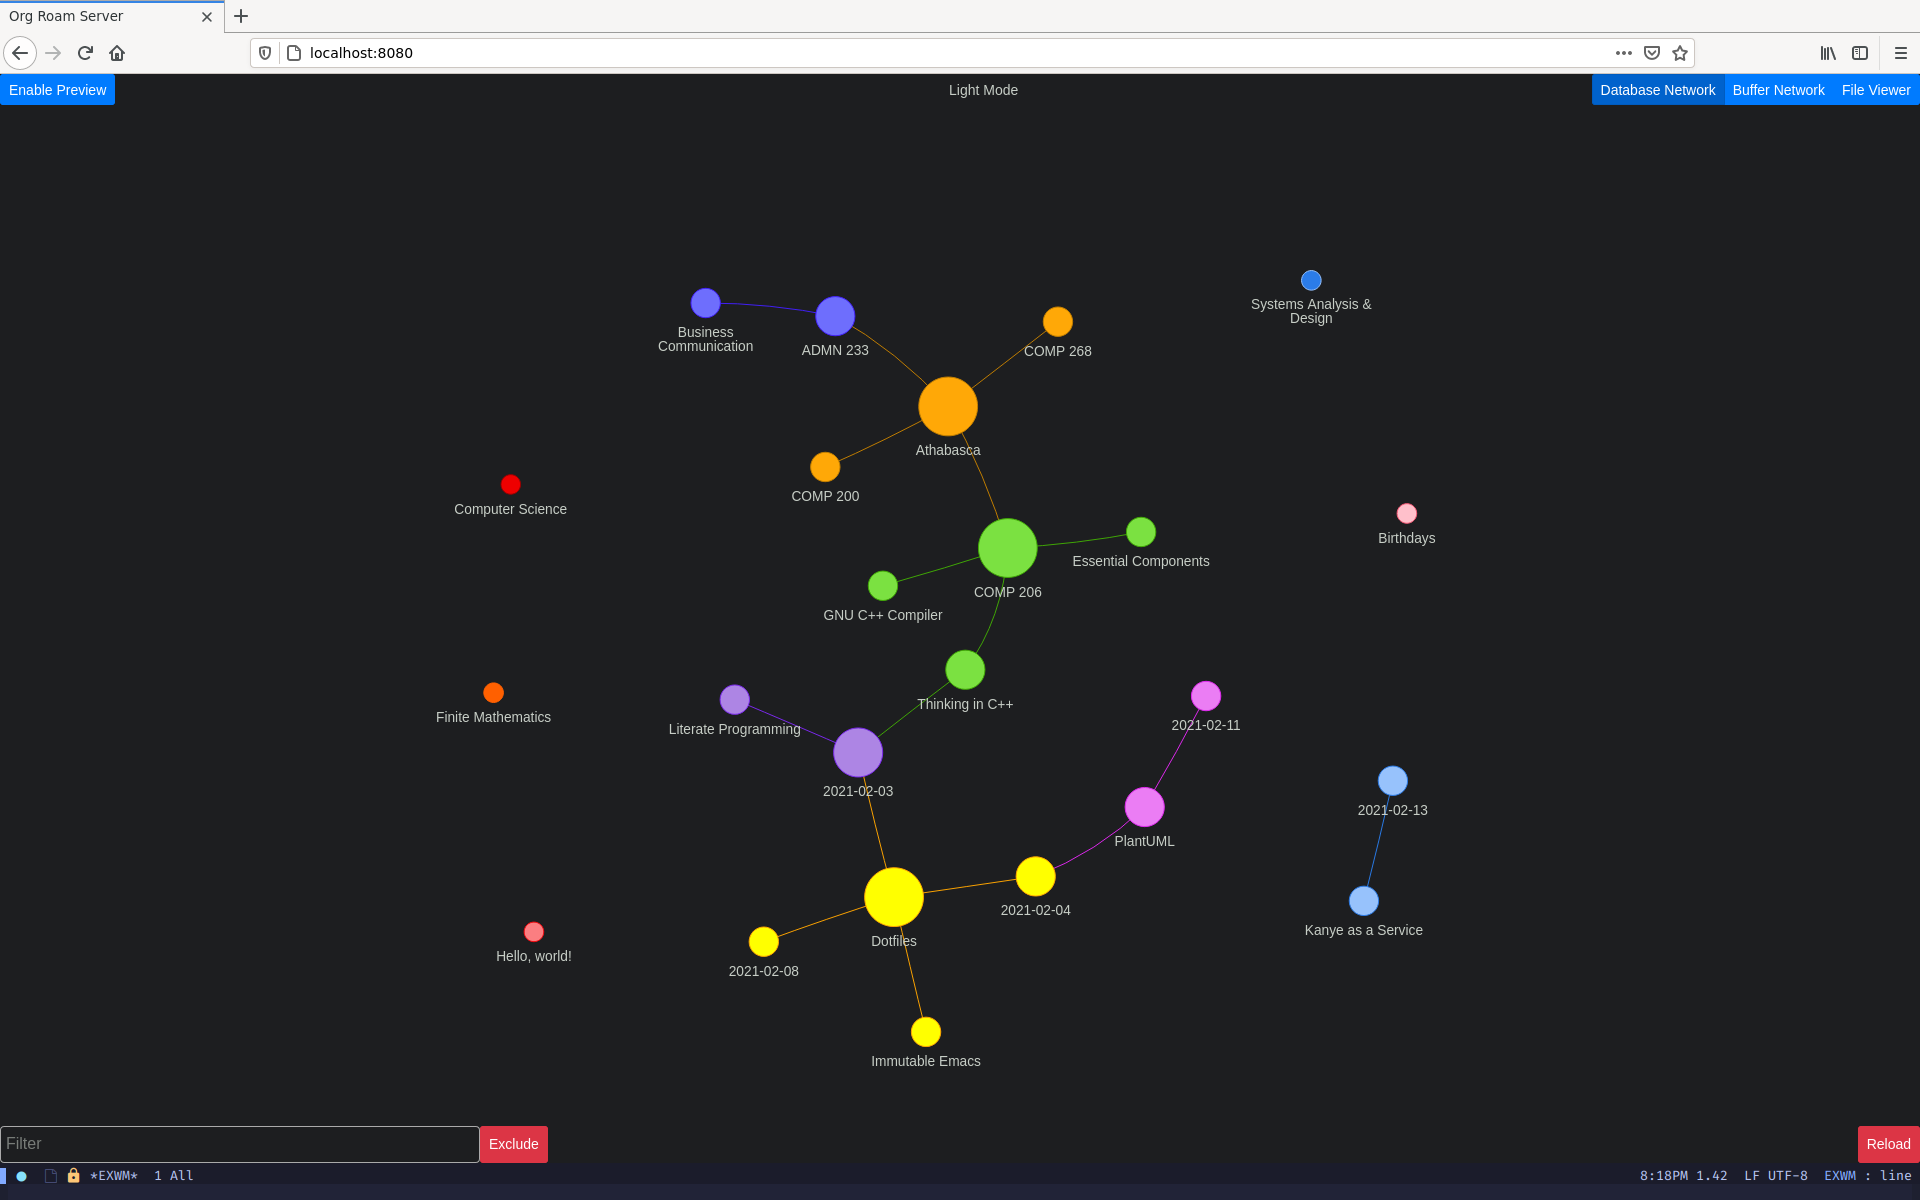Enable Preview mode
Image resolution: width=1920 pixels, height=1200 pixels.
click(58, 90)
